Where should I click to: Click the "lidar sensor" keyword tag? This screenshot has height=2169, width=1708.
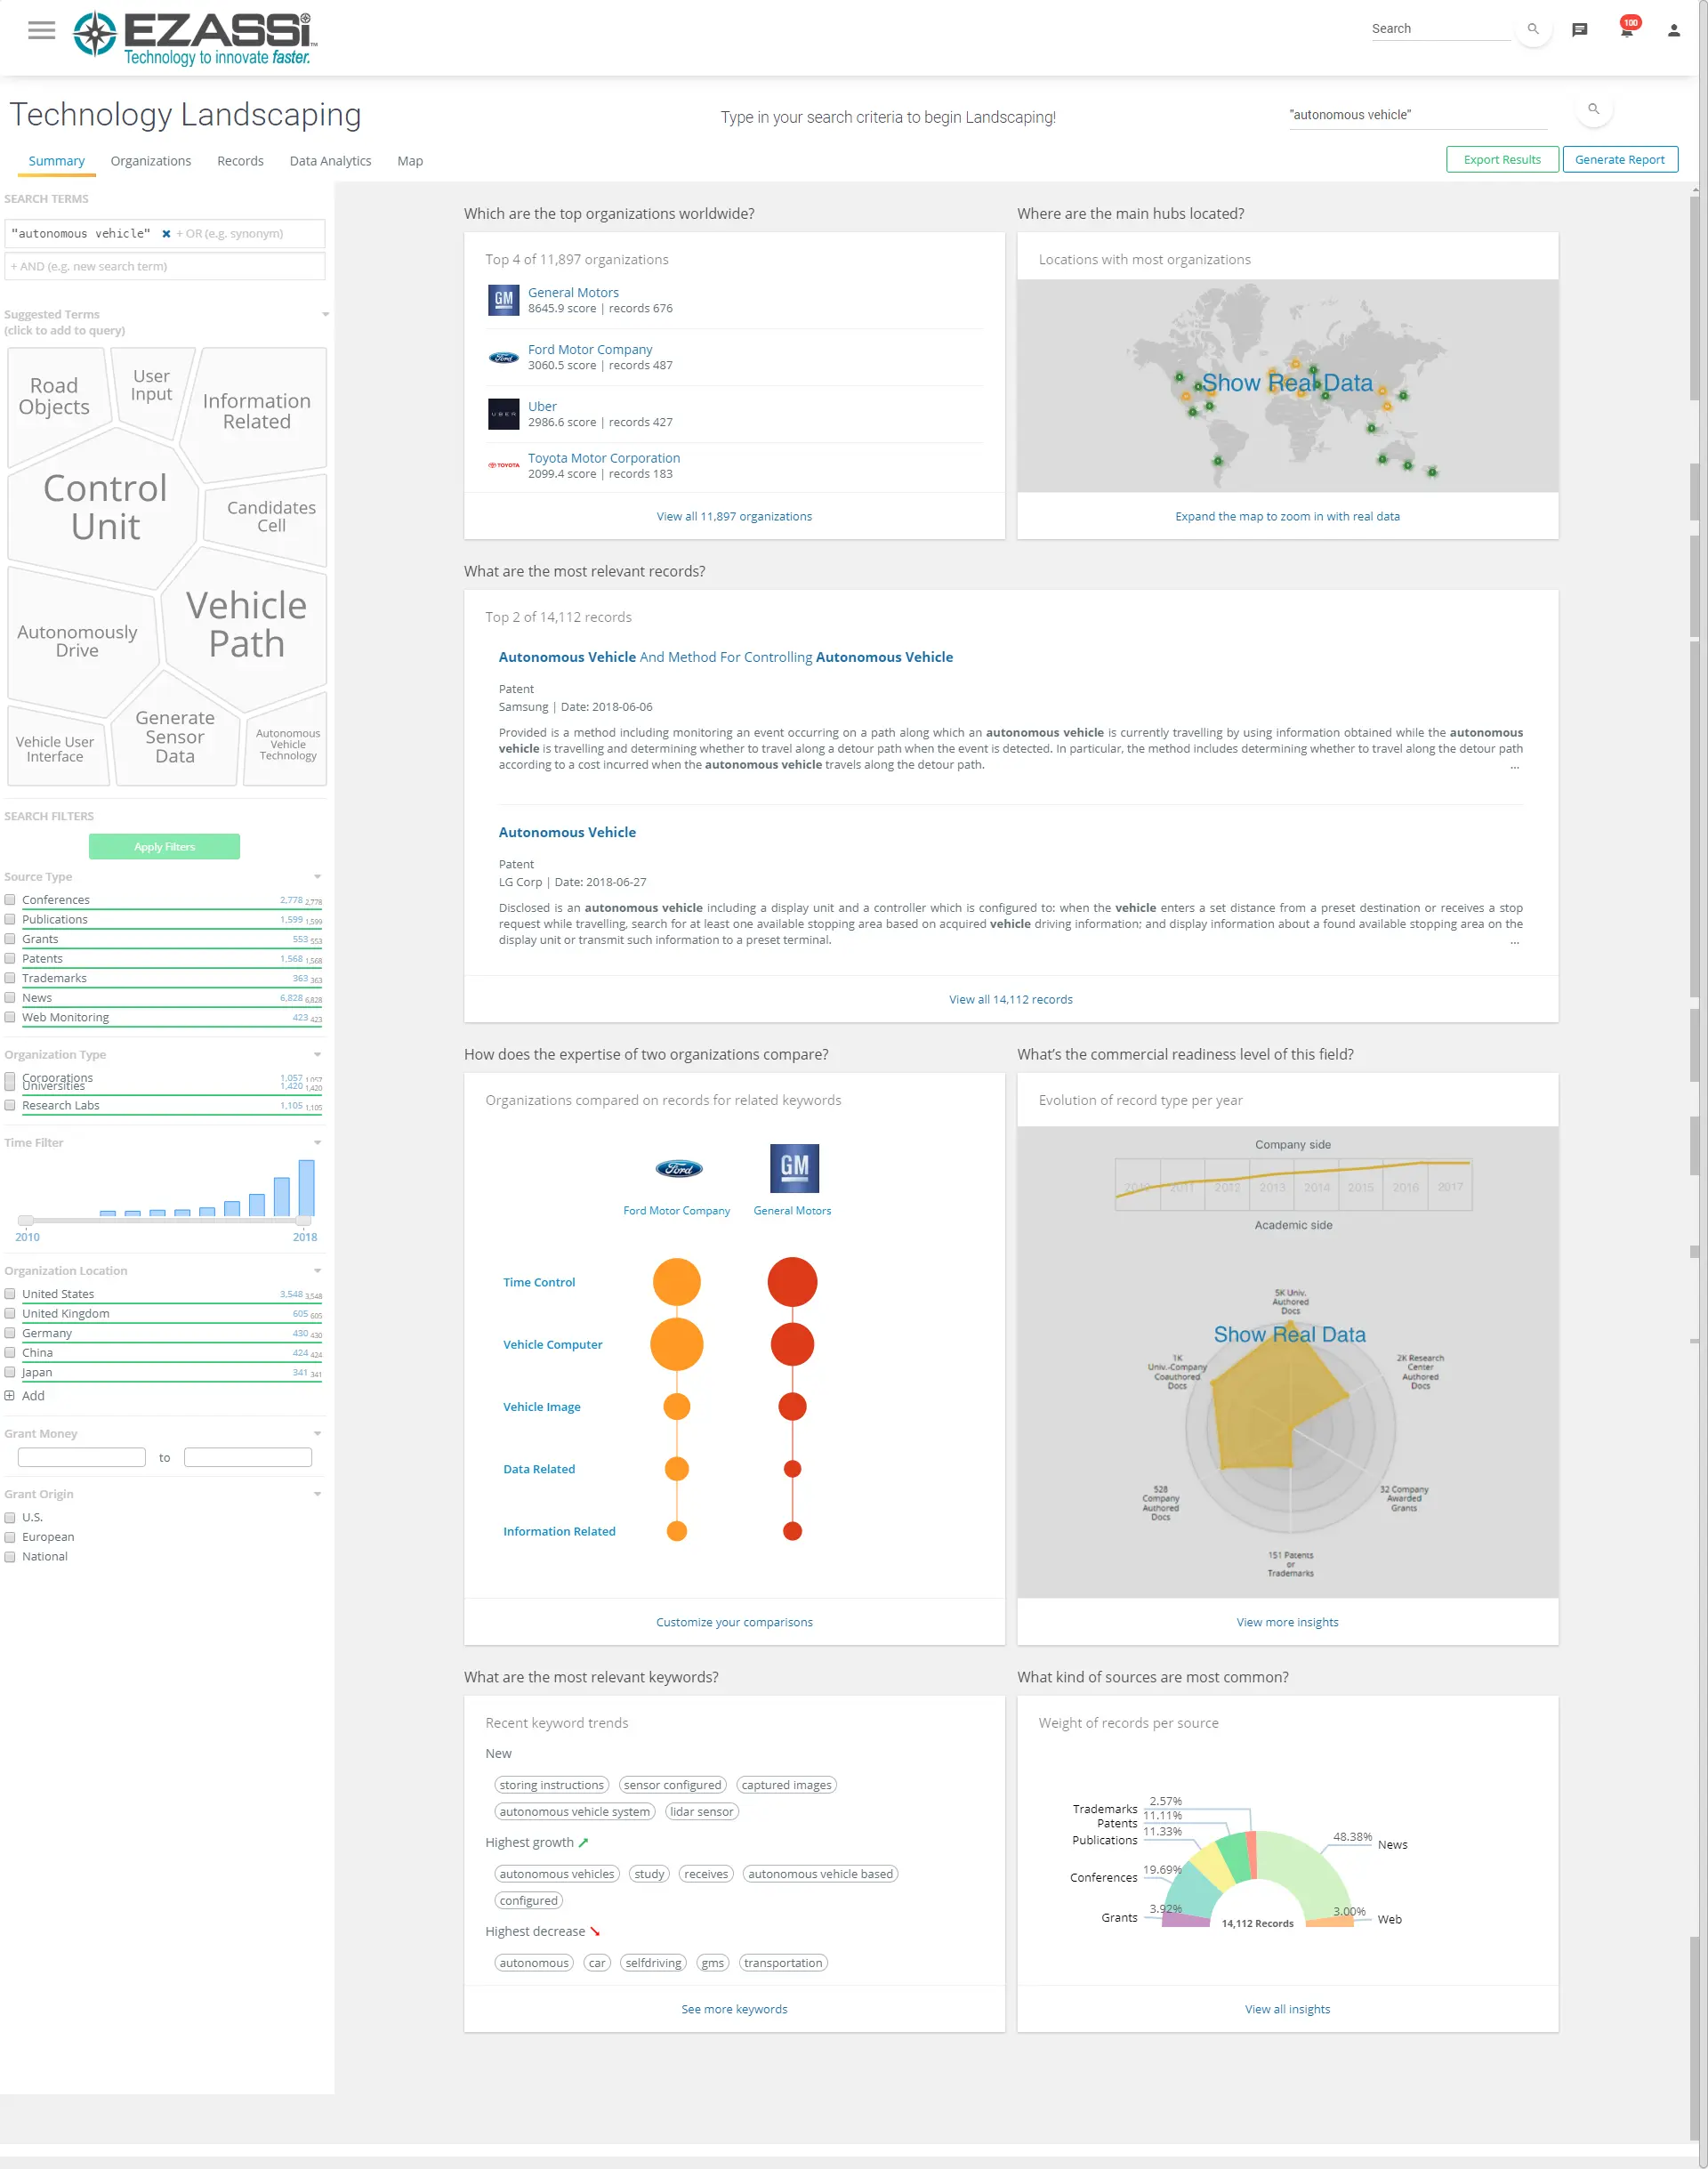click(701, 1812)
